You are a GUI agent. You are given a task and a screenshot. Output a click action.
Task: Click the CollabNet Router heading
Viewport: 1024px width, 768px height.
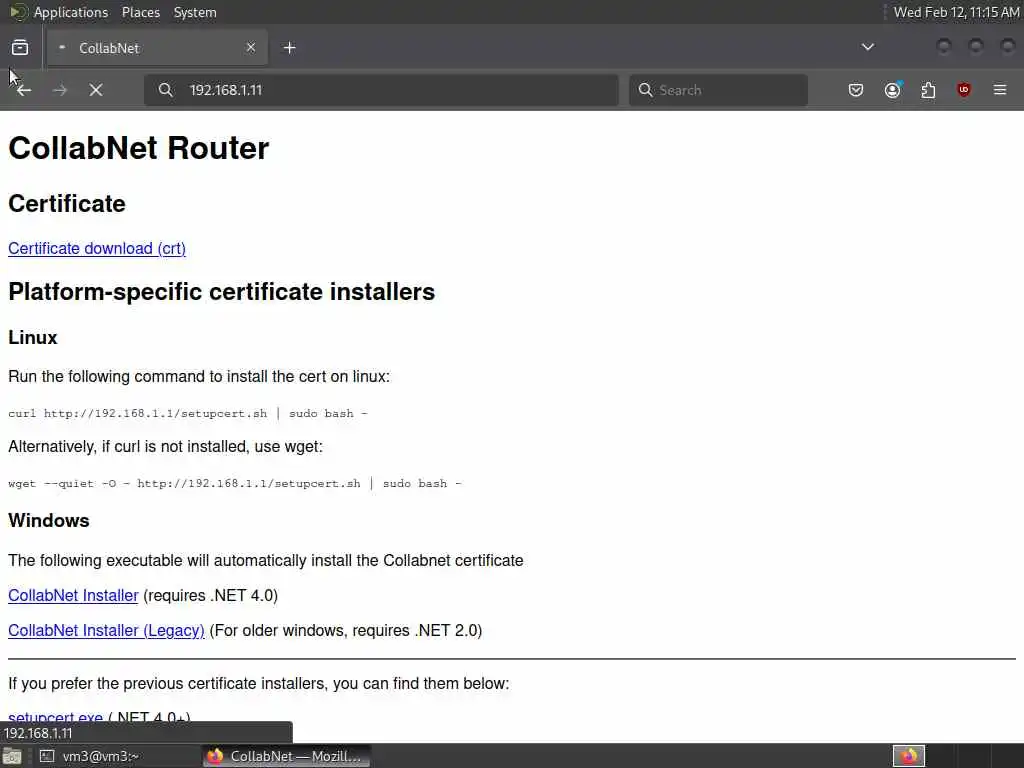pos(138,148)
